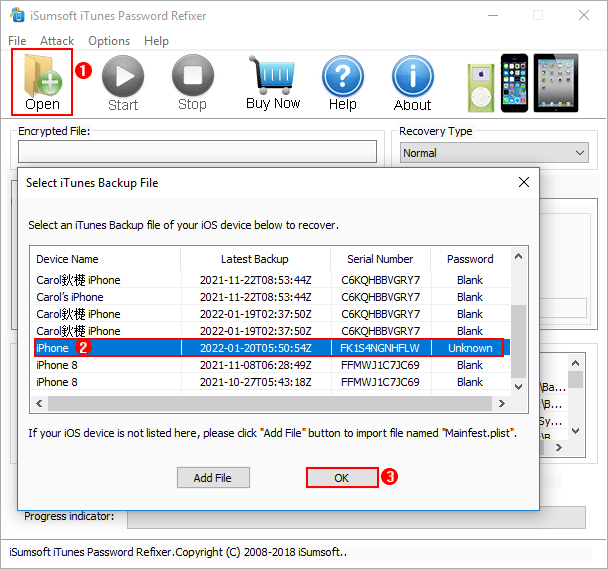This screenshot has height=569, width=608.
Task: Close the iSumsoft main window
Action: point(584,16)
